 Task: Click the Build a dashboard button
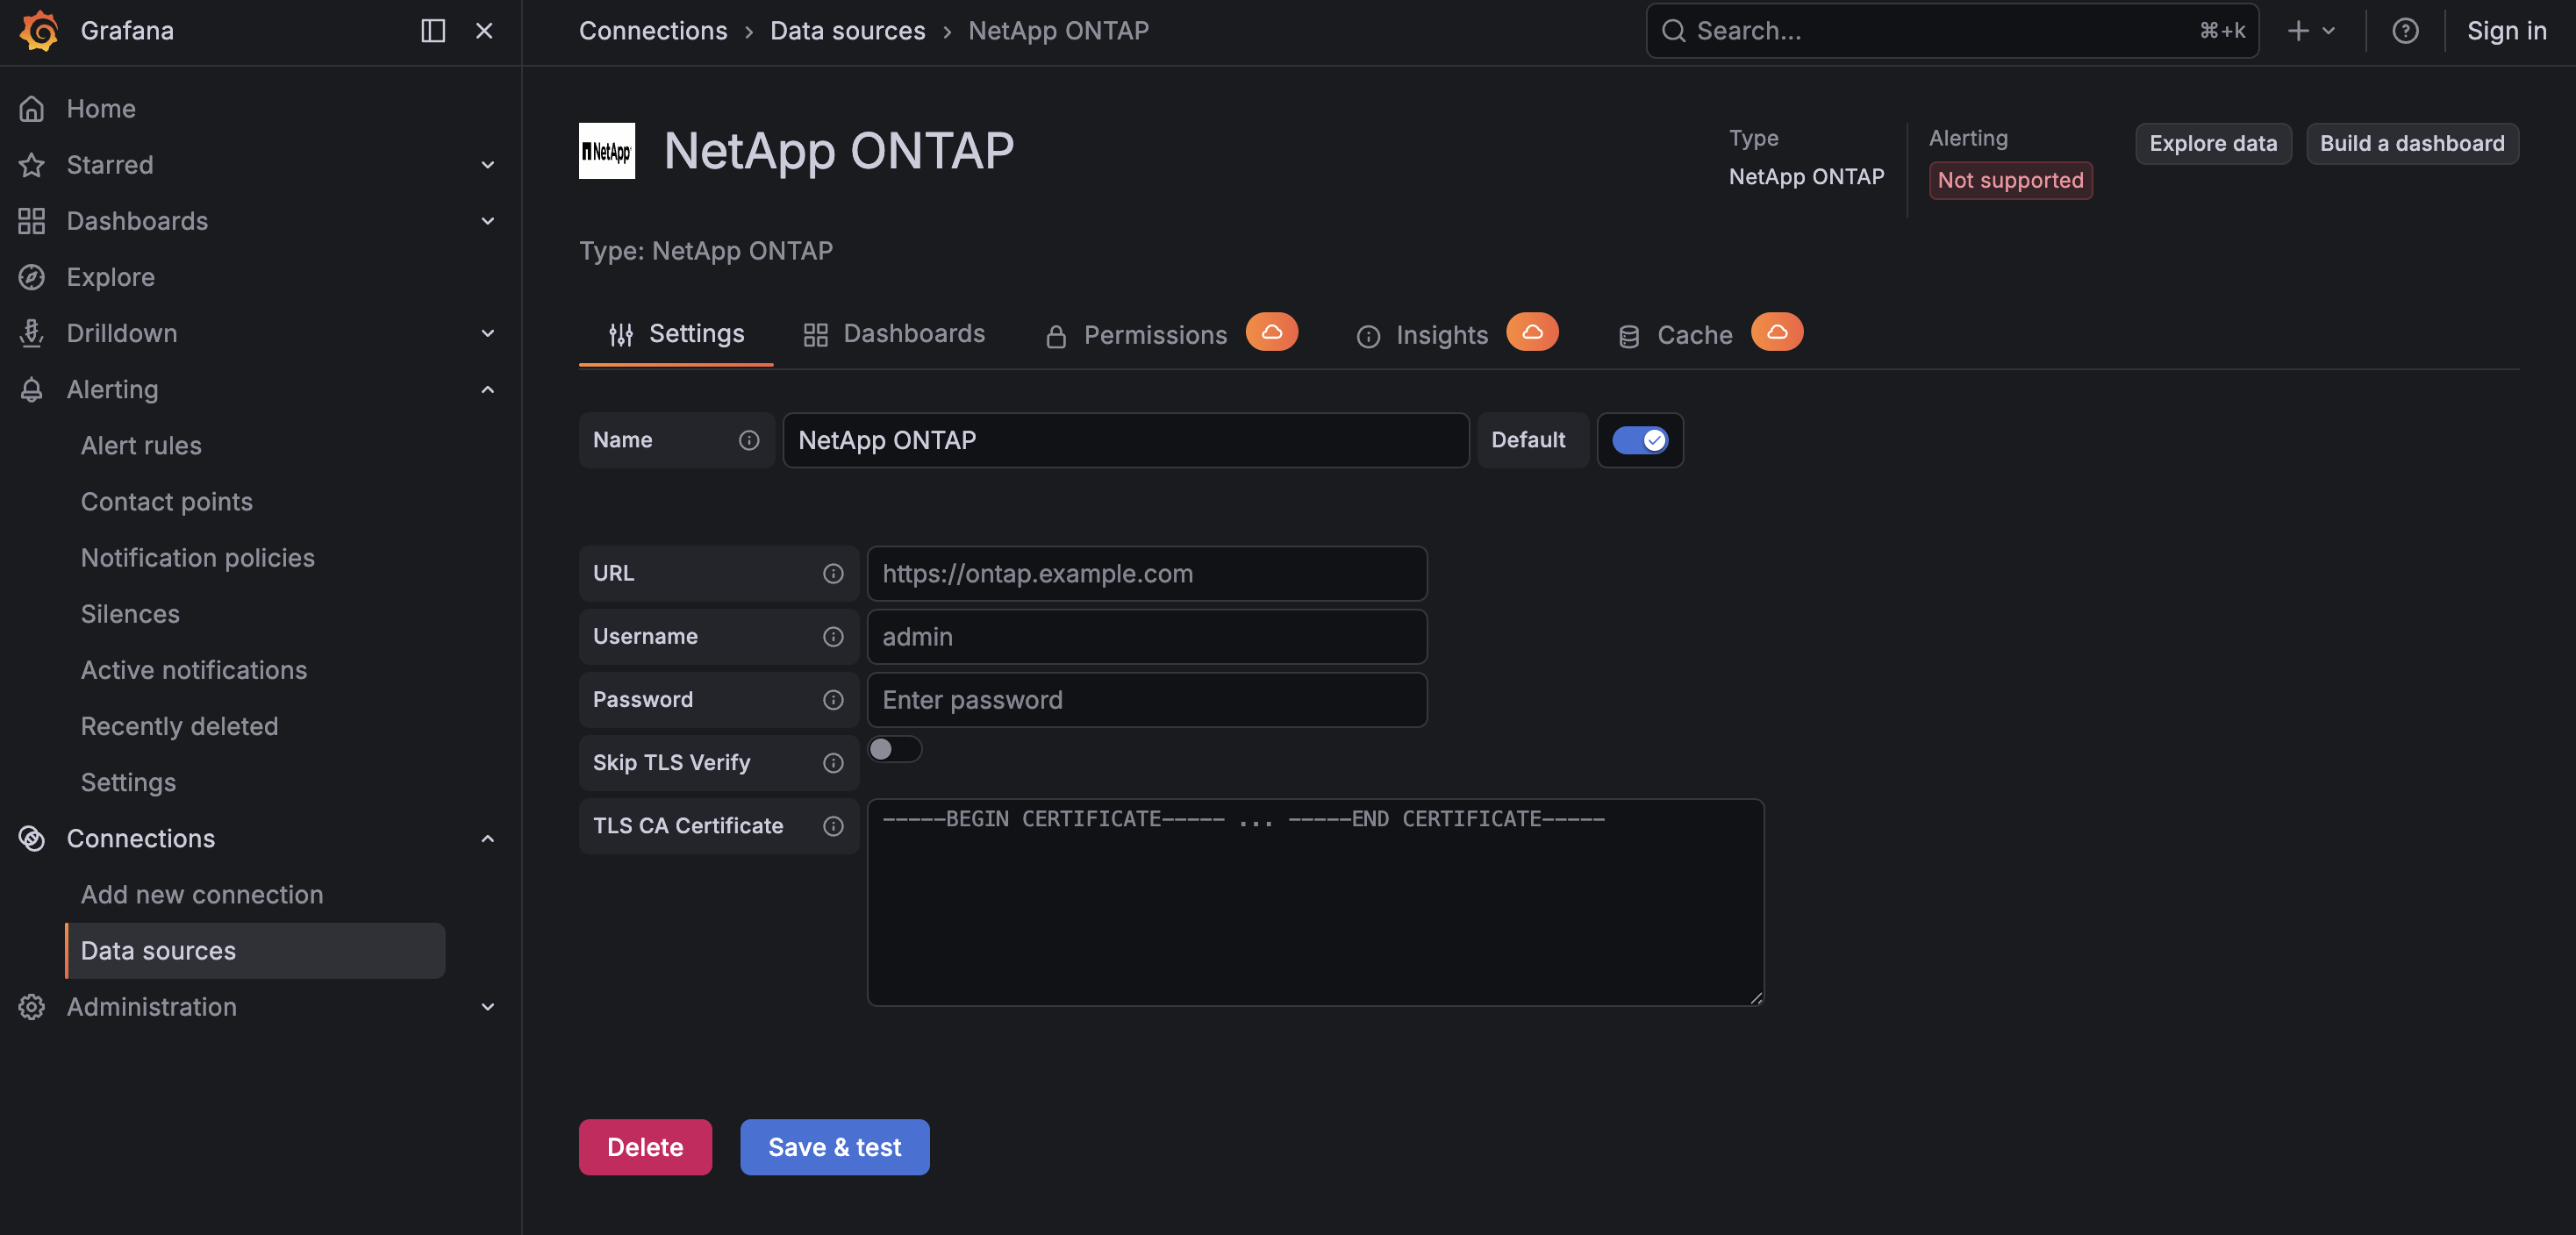[2411, 143]
